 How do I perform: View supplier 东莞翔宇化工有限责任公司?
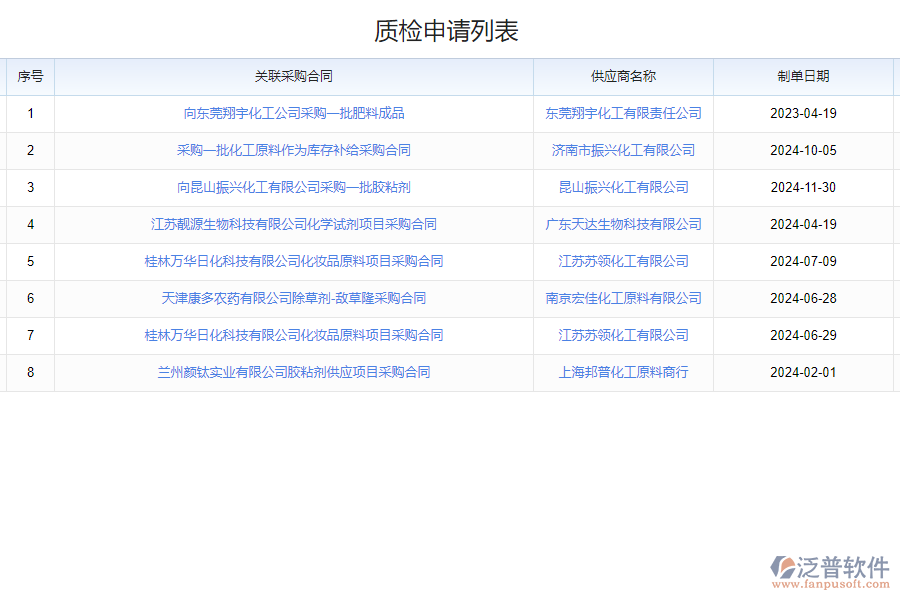622,113
